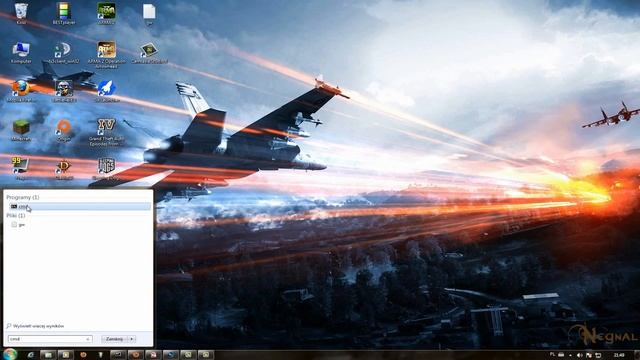Image resolution: width=640 pixels, height=360 pixels.
Task: Open the Mozilla Firefox desktop shortcut
Action: click(21, 91)
